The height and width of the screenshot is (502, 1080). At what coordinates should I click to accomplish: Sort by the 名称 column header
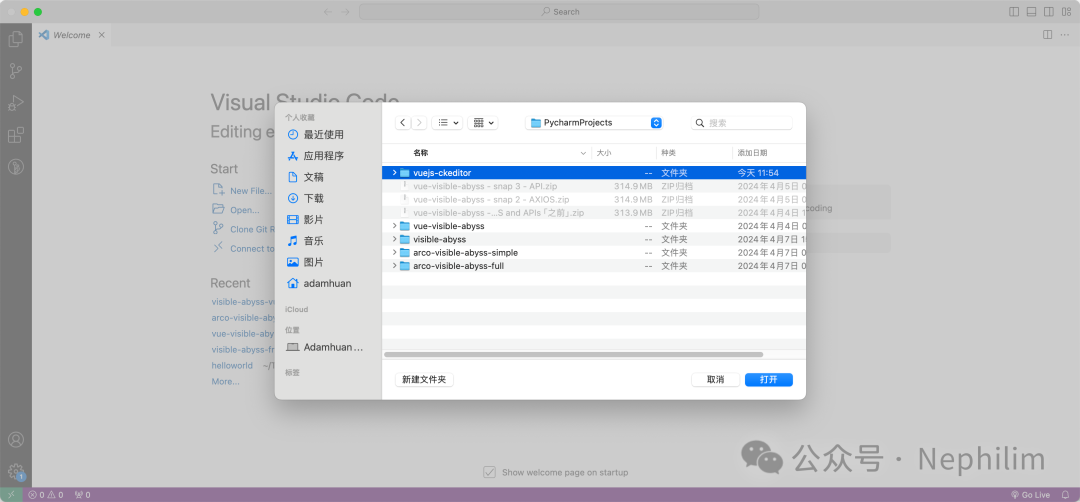486,153
